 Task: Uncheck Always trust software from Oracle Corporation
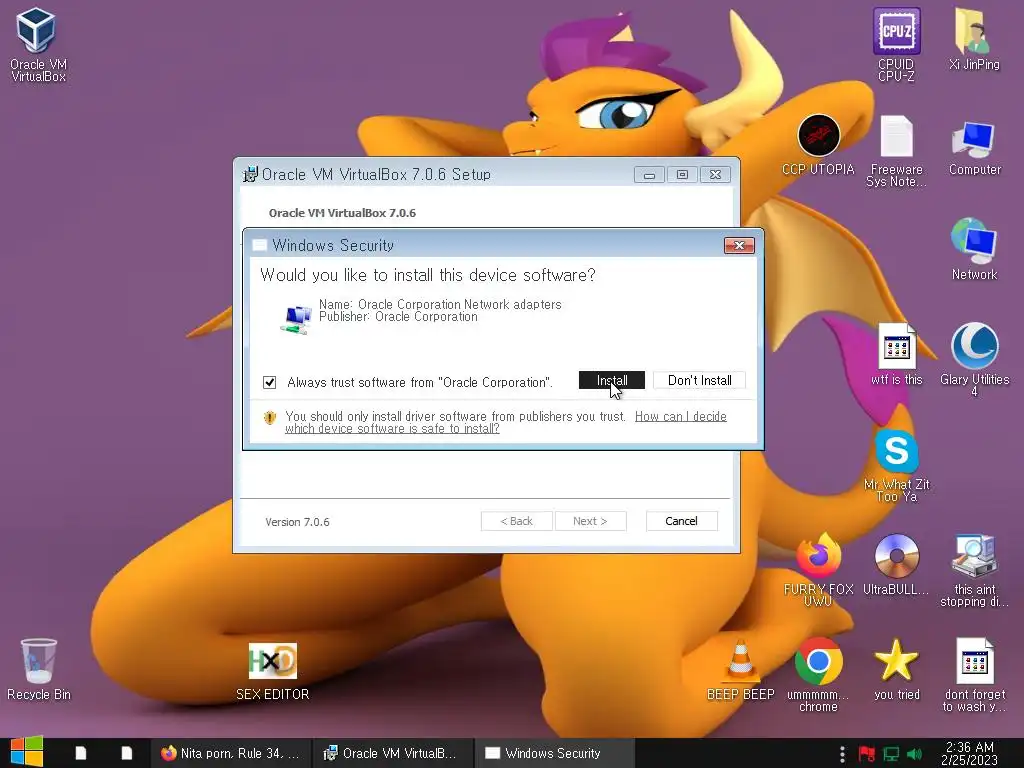tap(269, 382)
